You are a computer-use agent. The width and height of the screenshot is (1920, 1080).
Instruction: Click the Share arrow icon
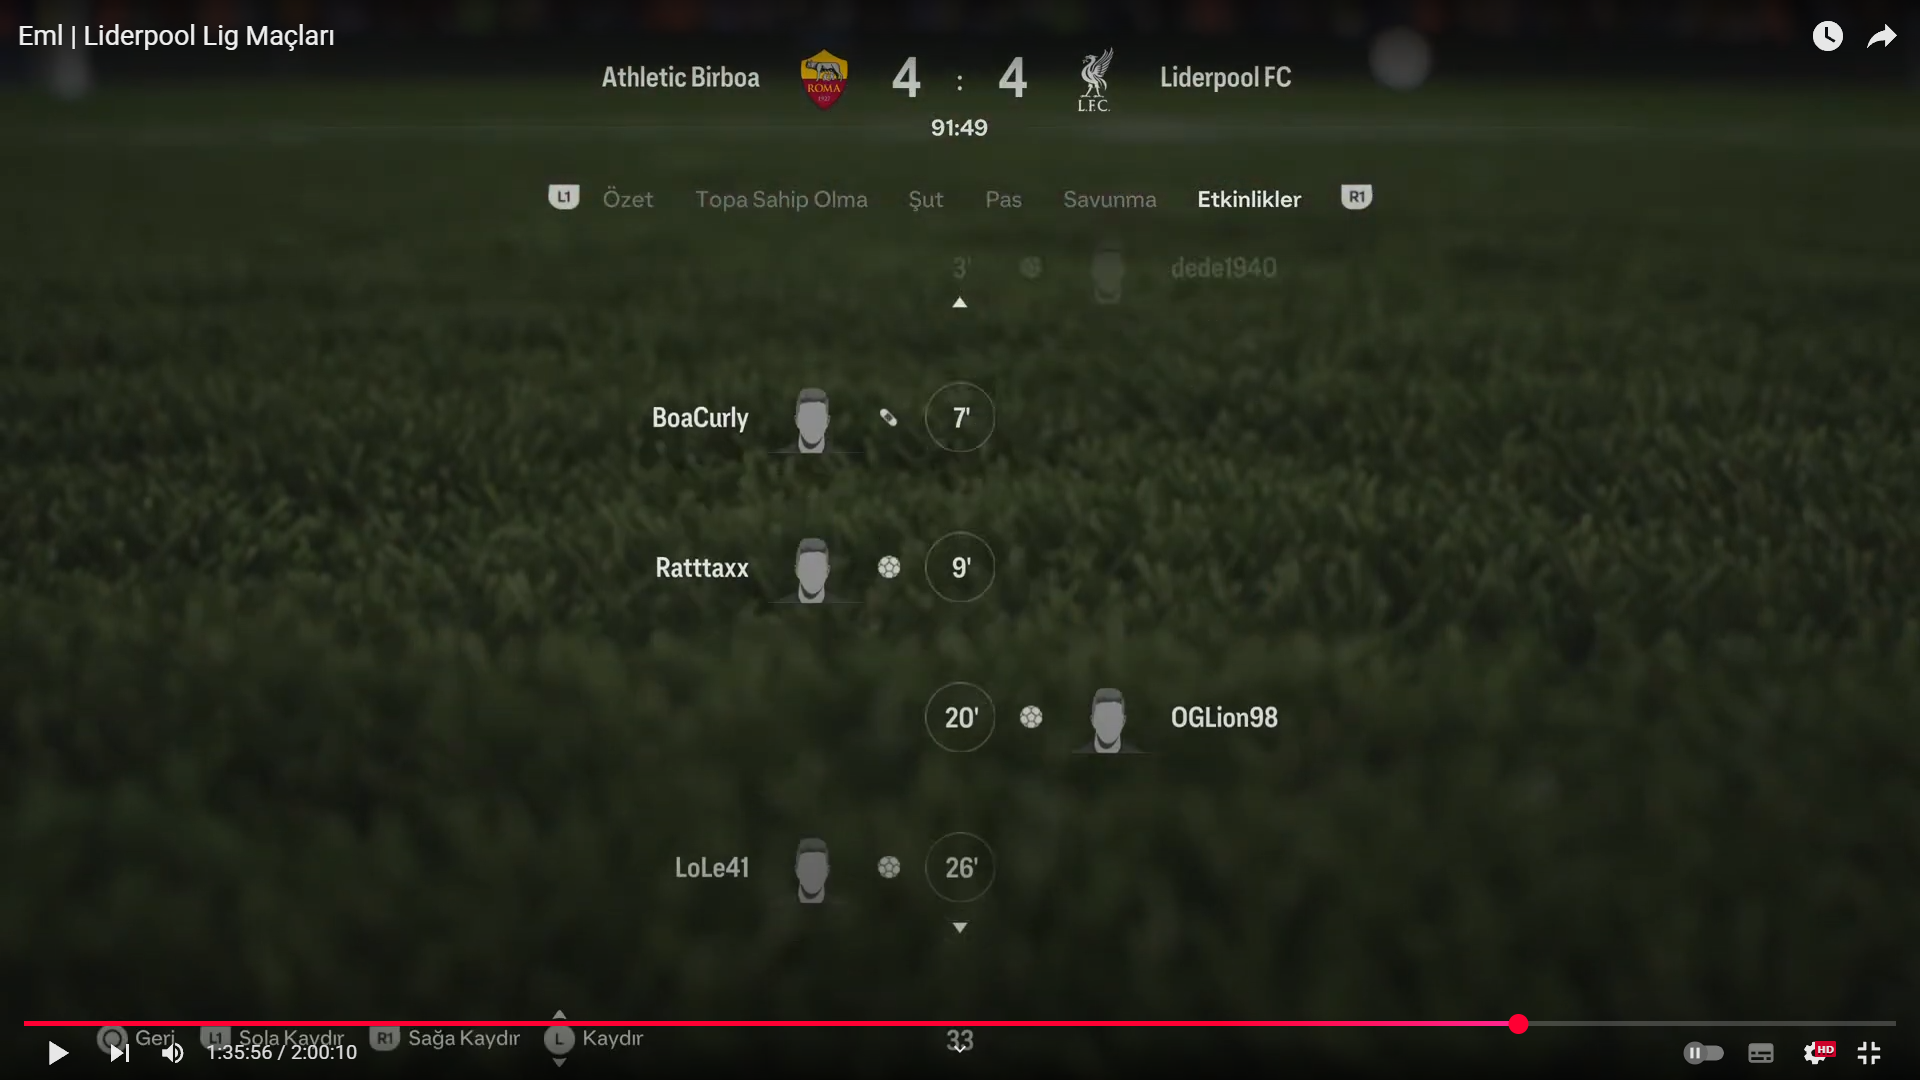click(1882, 37)
